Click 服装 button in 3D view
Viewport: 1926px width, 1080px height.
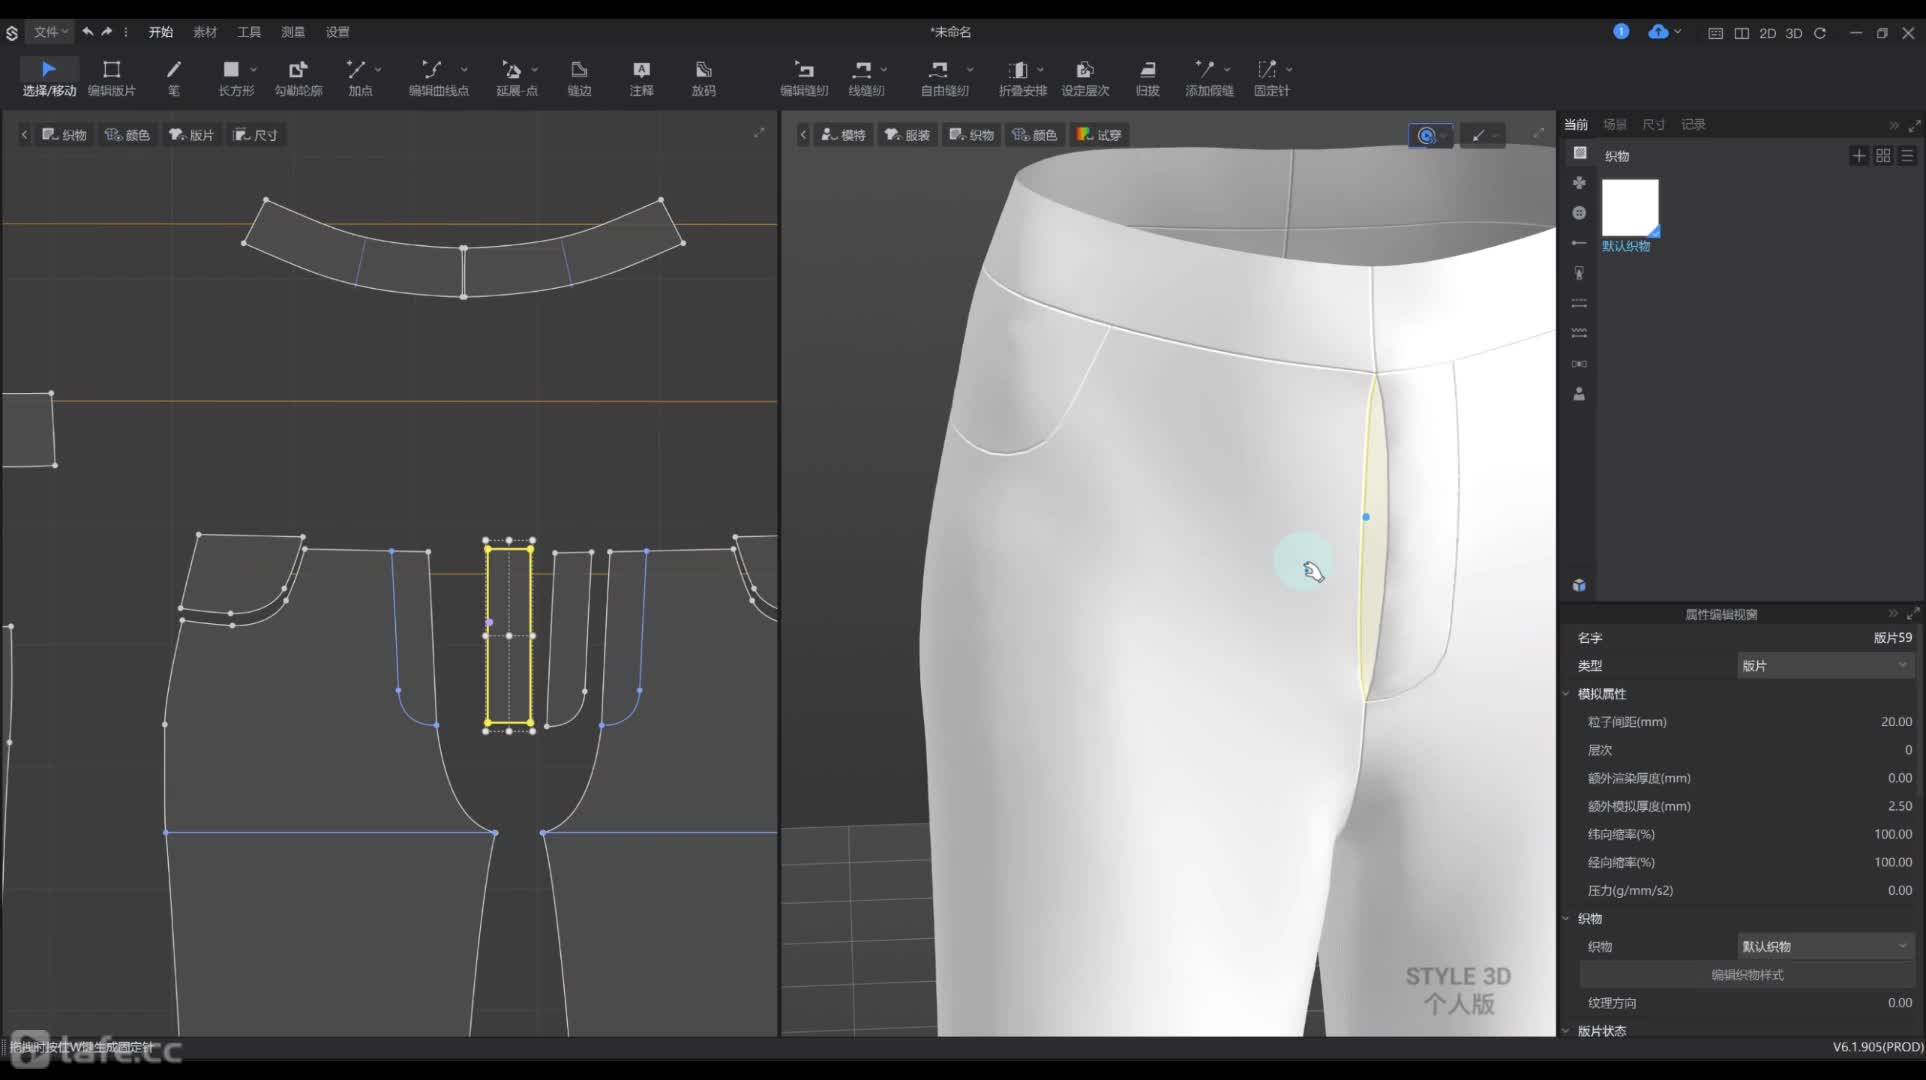pos(907,135)
